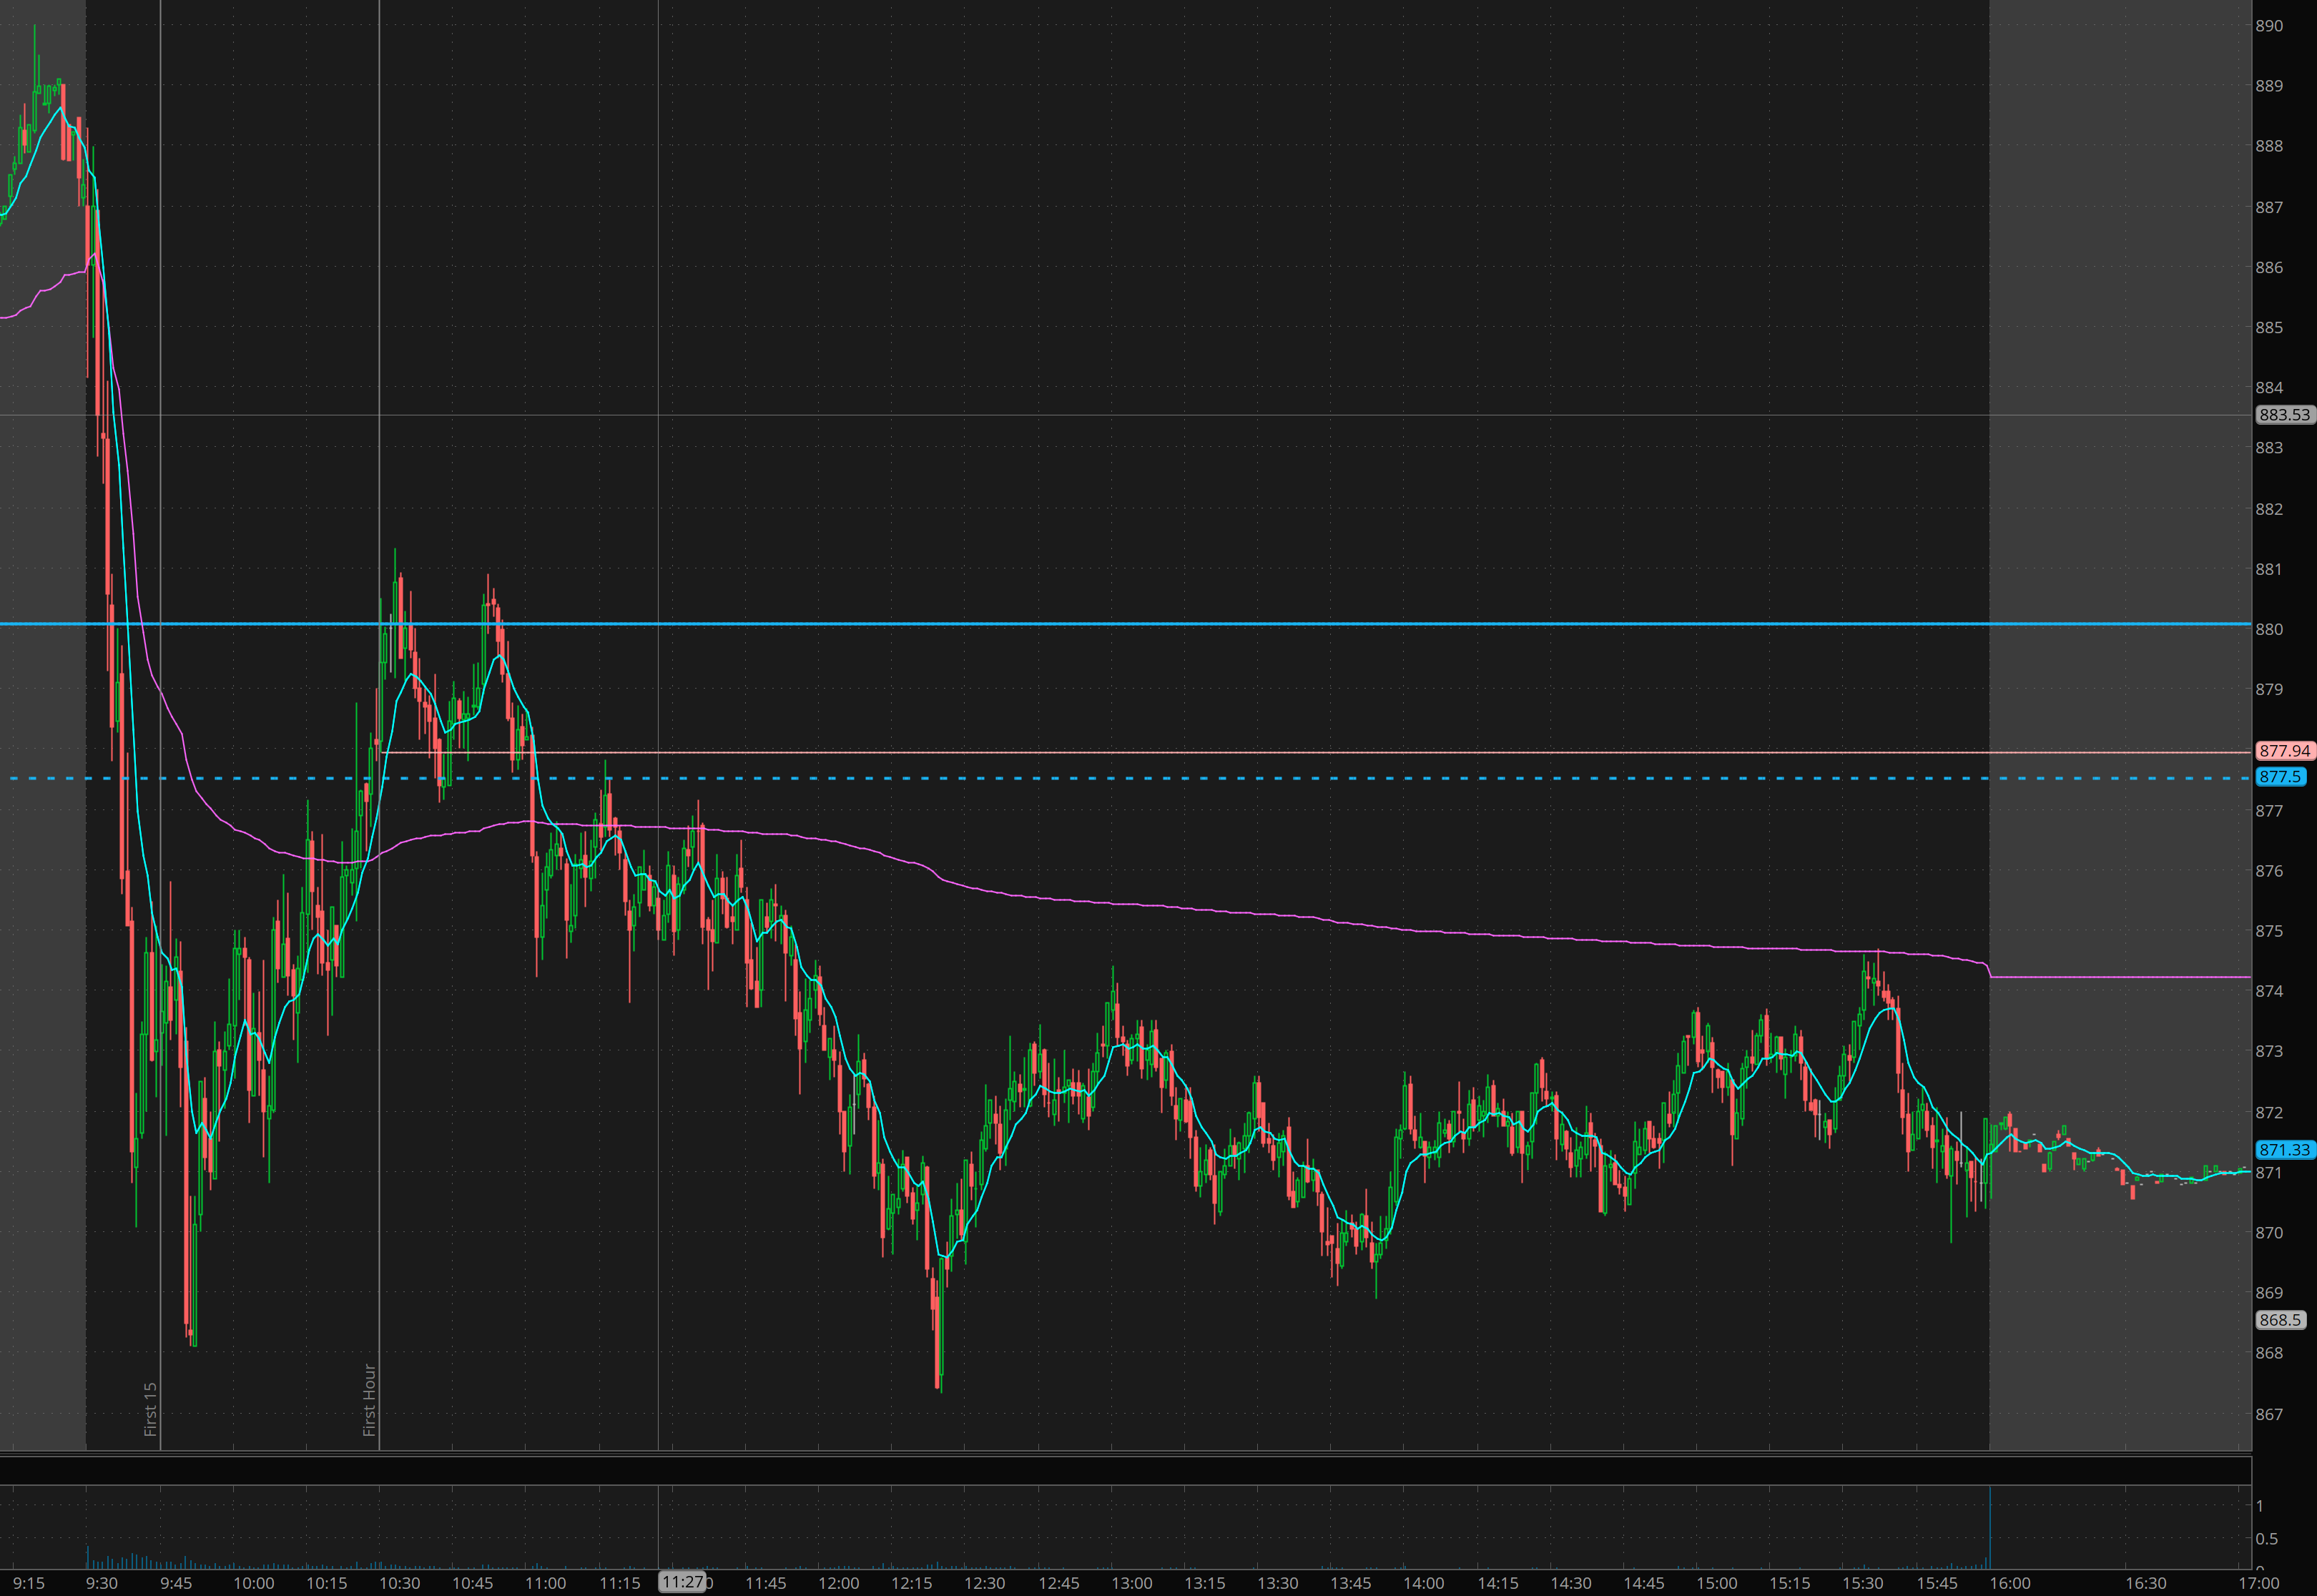Click the 16:00 time axis label
Screen dimensions: 2317x1596
2010,1583
